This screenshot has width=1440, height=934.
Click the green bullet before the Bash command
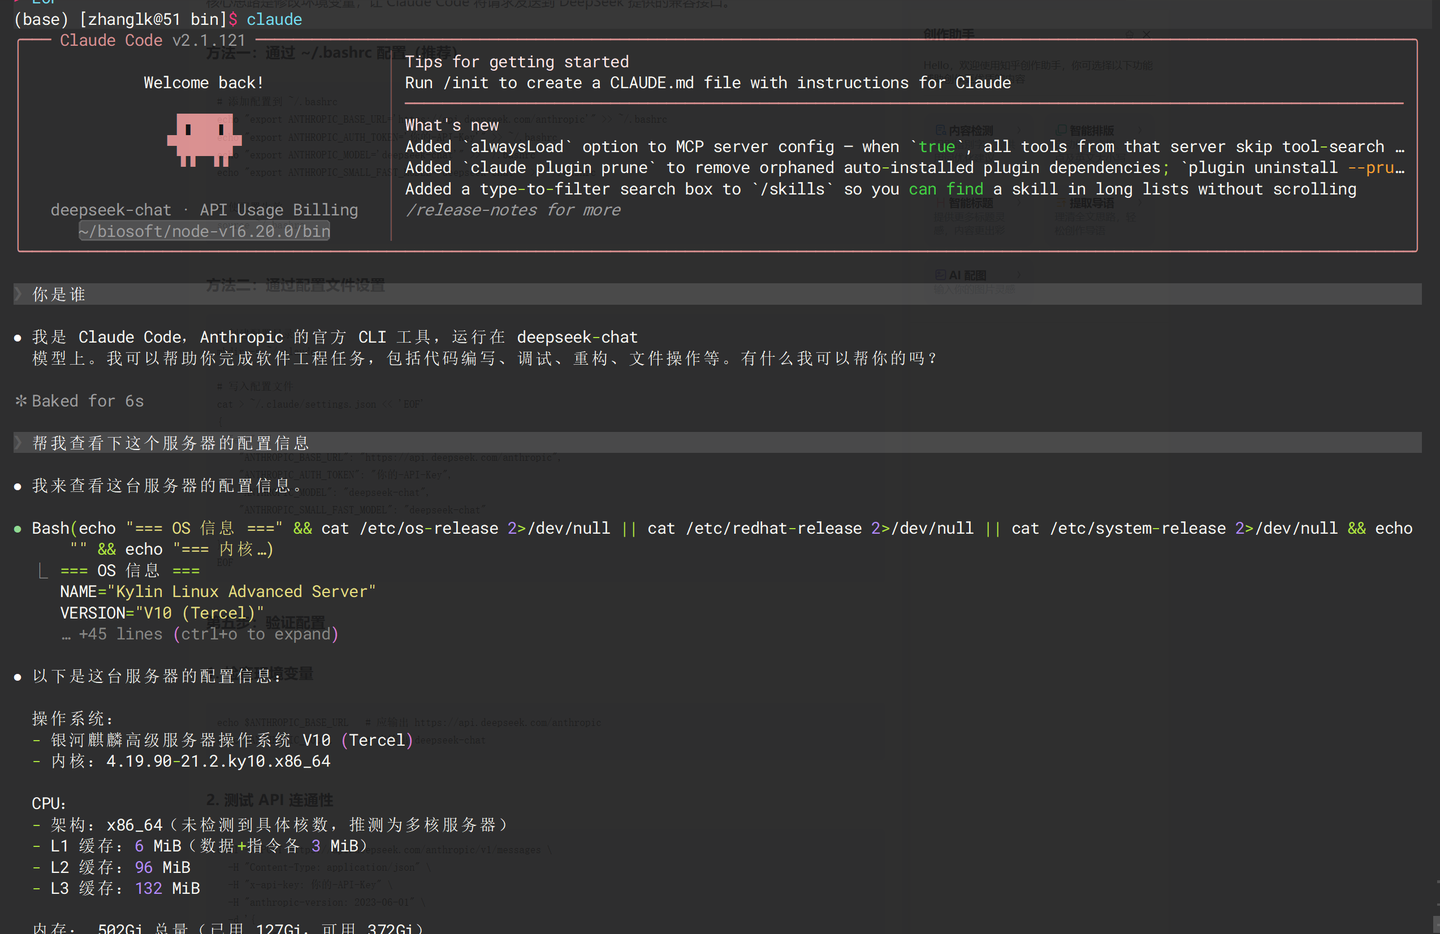18,528
